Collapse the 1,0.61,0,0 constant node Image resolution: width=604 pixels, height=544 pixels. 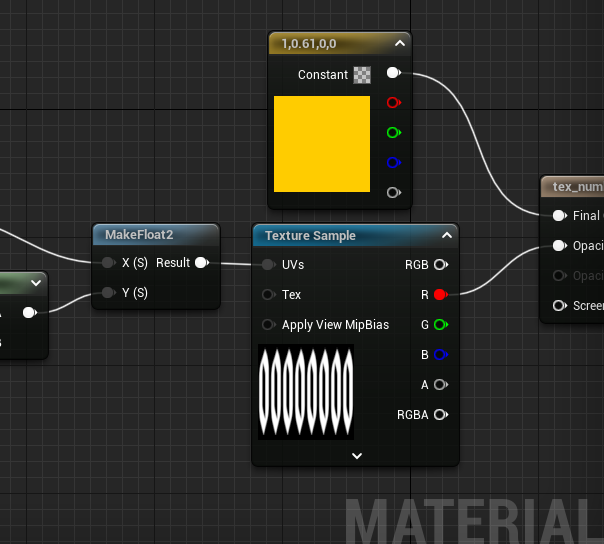click(x=400, y=43)
